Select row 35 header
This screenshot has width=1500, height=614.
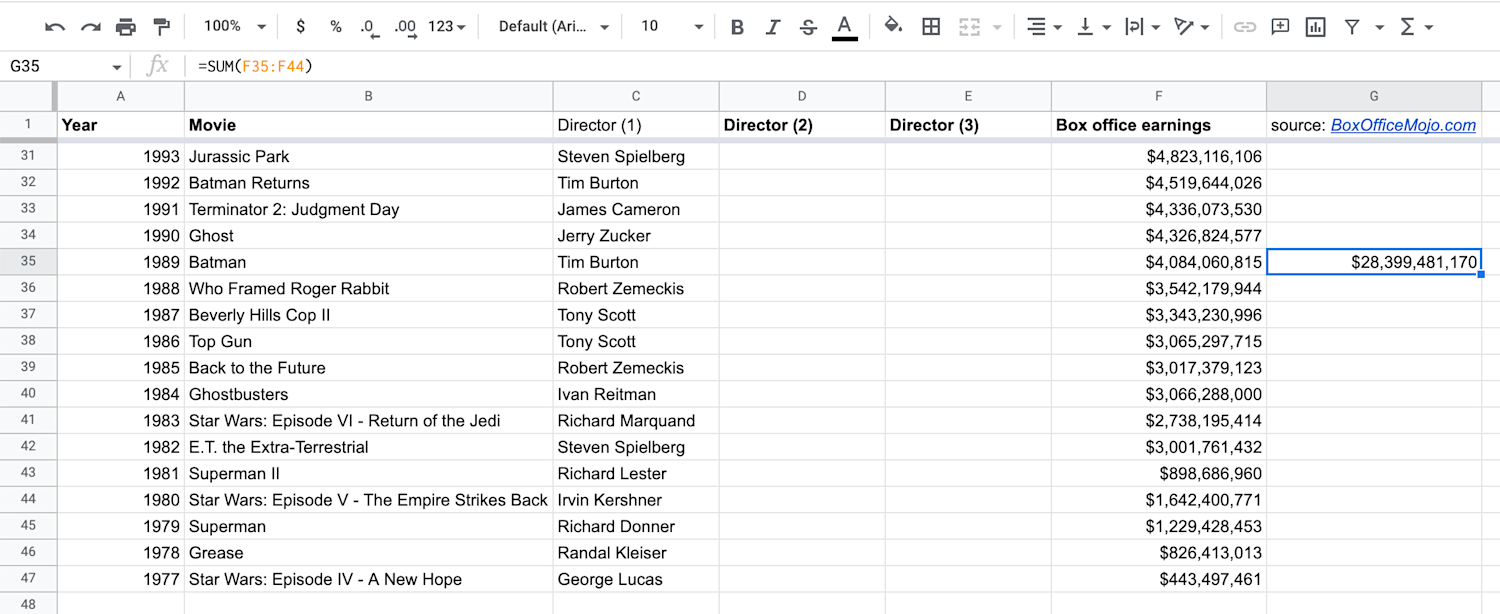coord(28,262)
